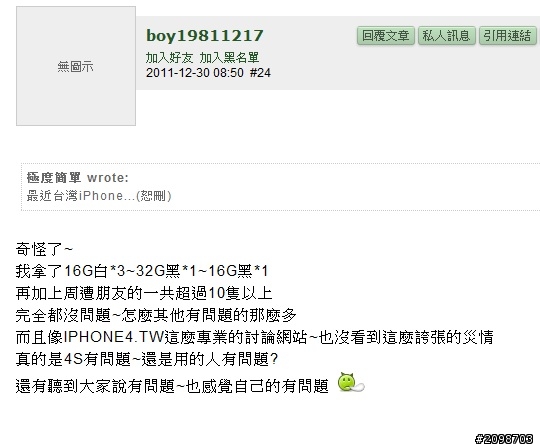Click the line mentioning 16G白*3~32G黑*1
540x447 pixels.
[x=142, y=271]
